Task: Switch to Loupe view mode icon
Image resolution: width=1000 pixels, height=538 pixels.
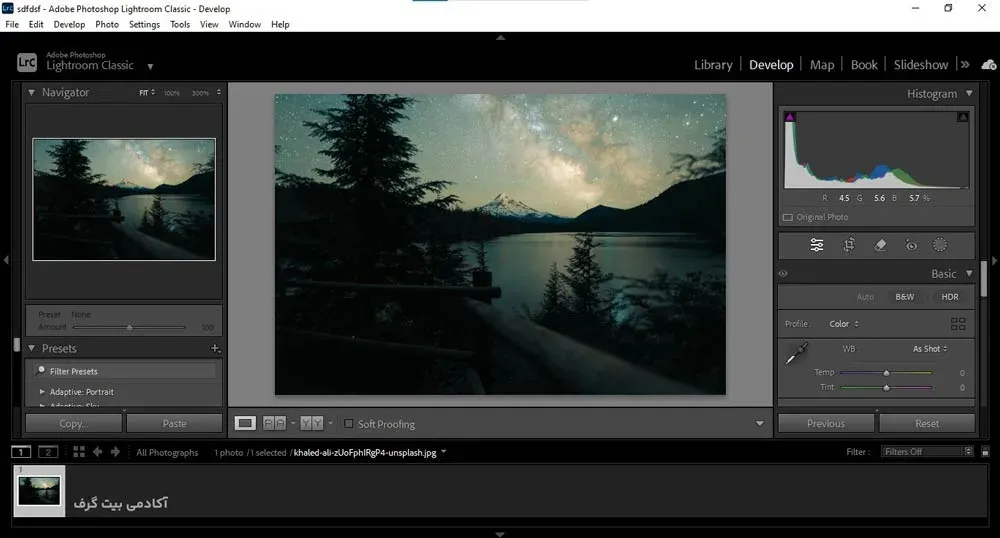Action: pos(245,423)
